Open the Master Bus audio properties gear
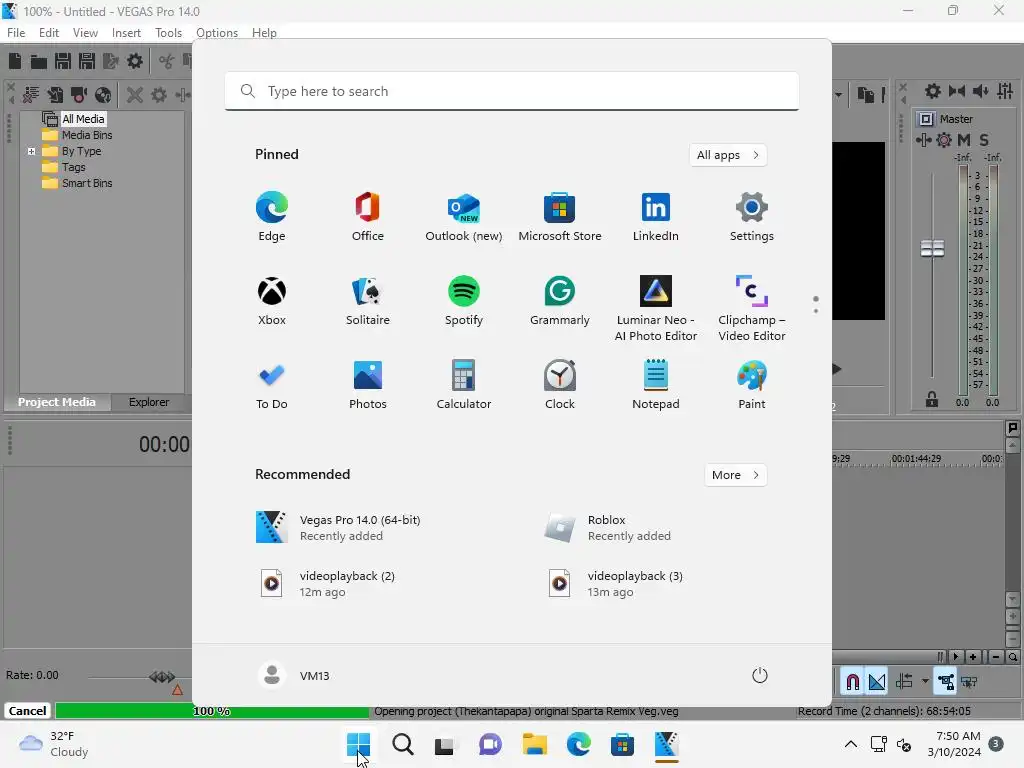Viewport: 1024px width, 768px height. 933,91
